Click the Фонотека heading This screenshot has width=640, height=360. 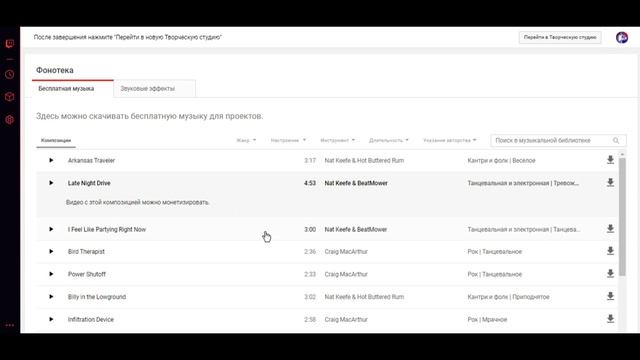point(55,70)
